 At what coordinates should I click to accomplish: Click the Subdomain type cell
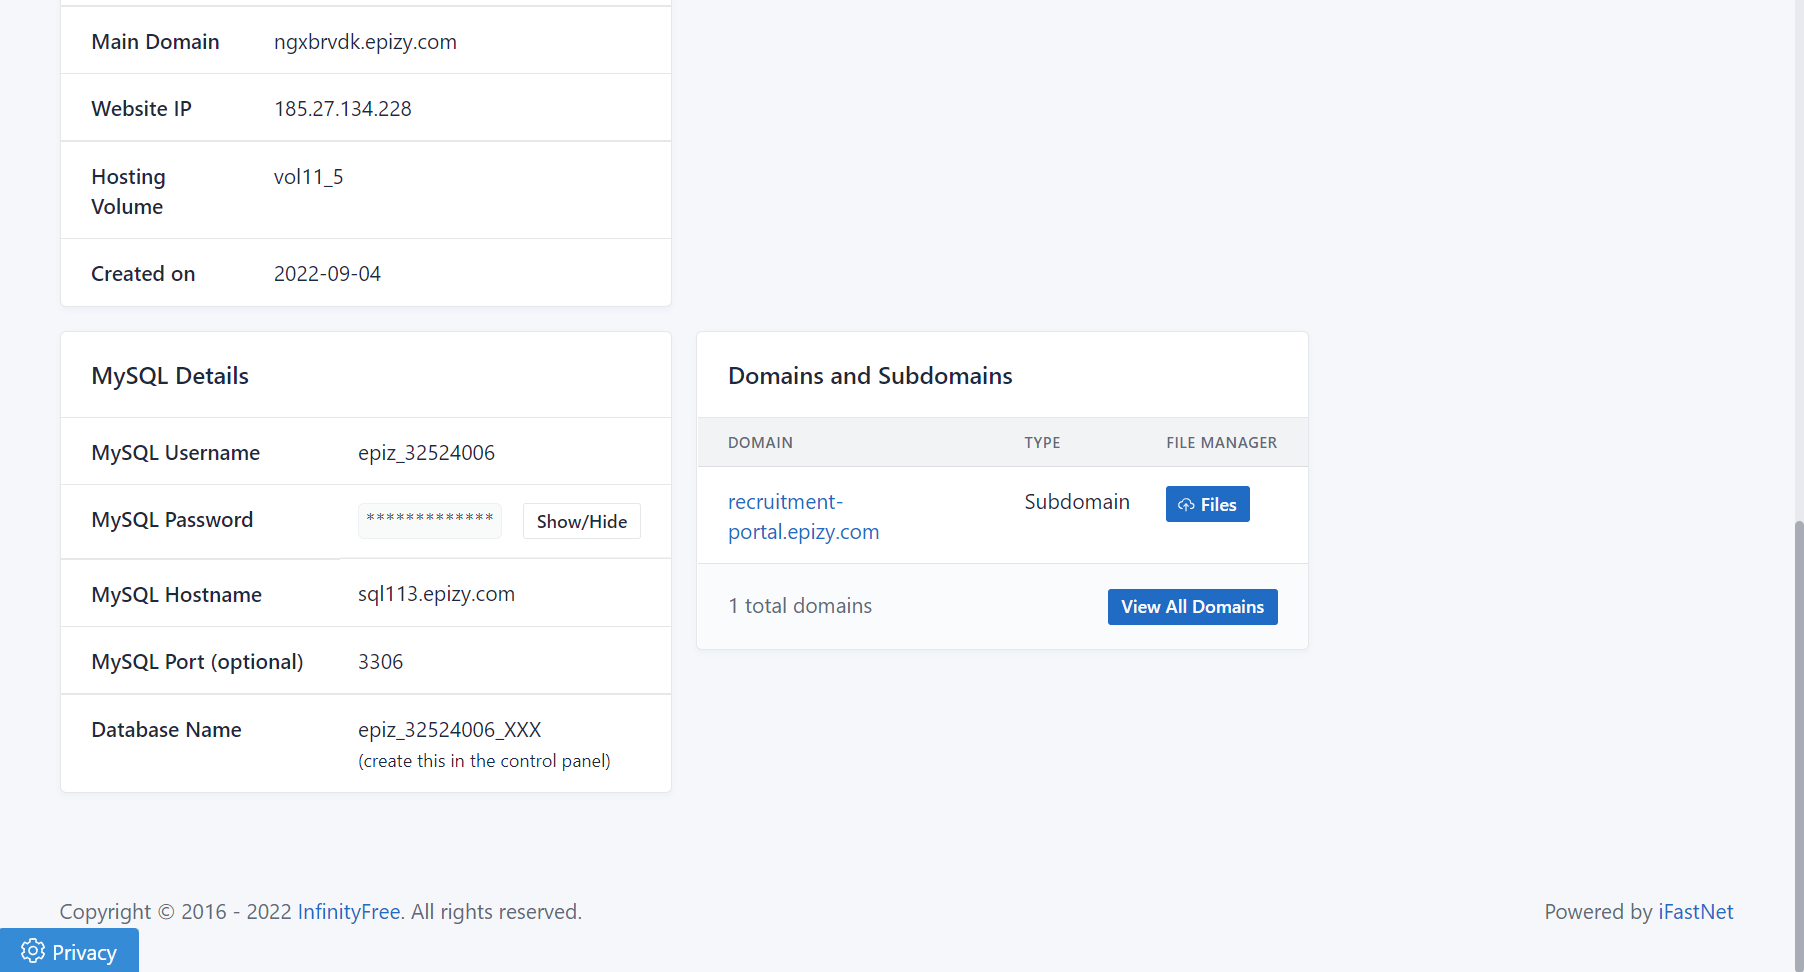[x=1077, y=502]
